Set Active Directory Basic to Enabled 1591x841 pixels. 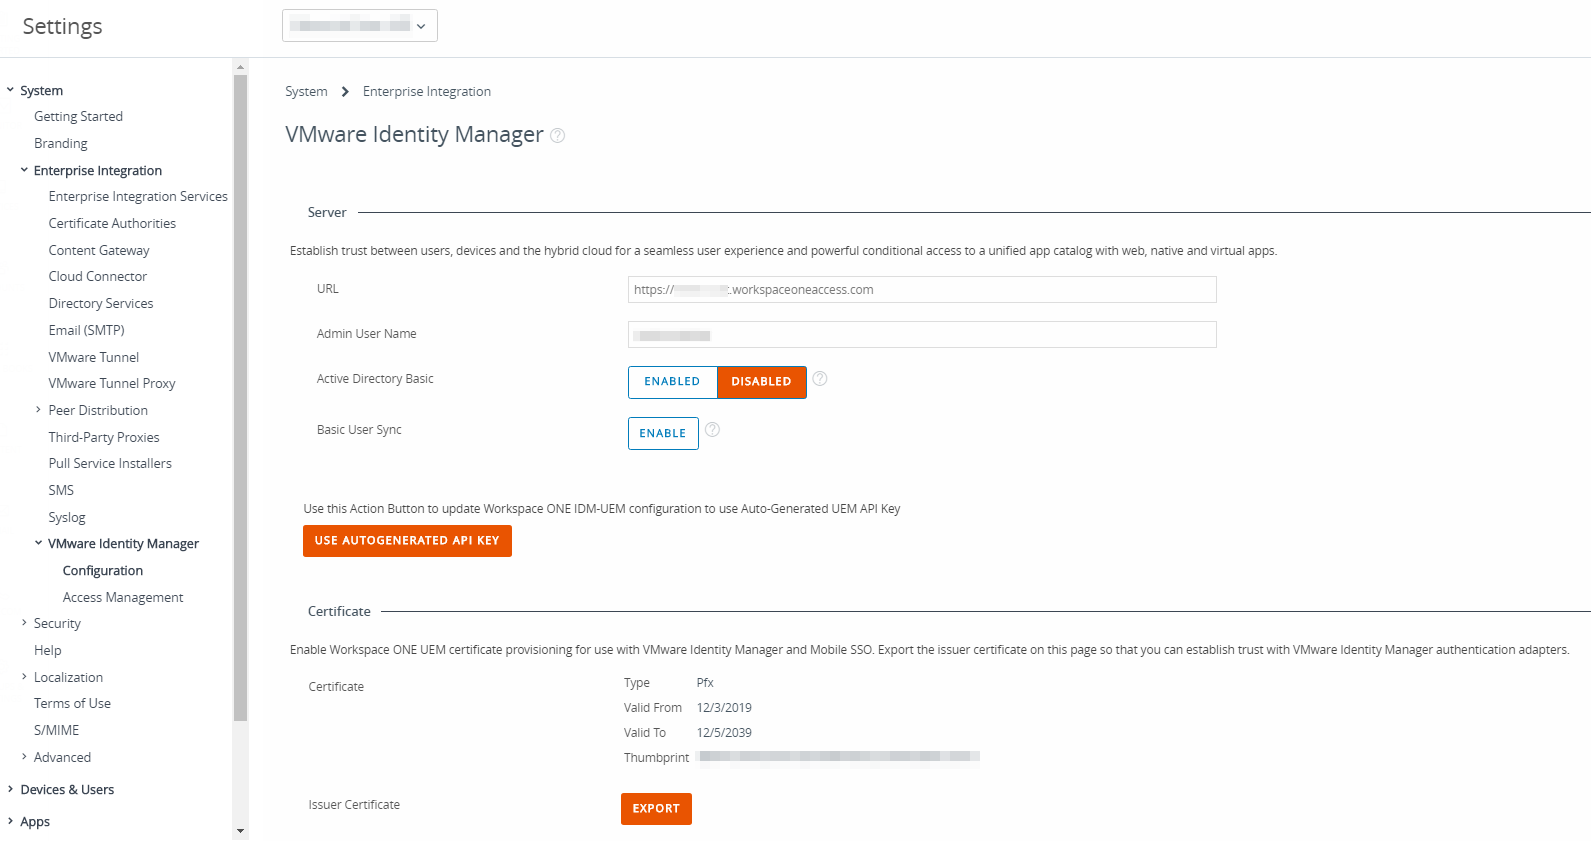[672, 382]
